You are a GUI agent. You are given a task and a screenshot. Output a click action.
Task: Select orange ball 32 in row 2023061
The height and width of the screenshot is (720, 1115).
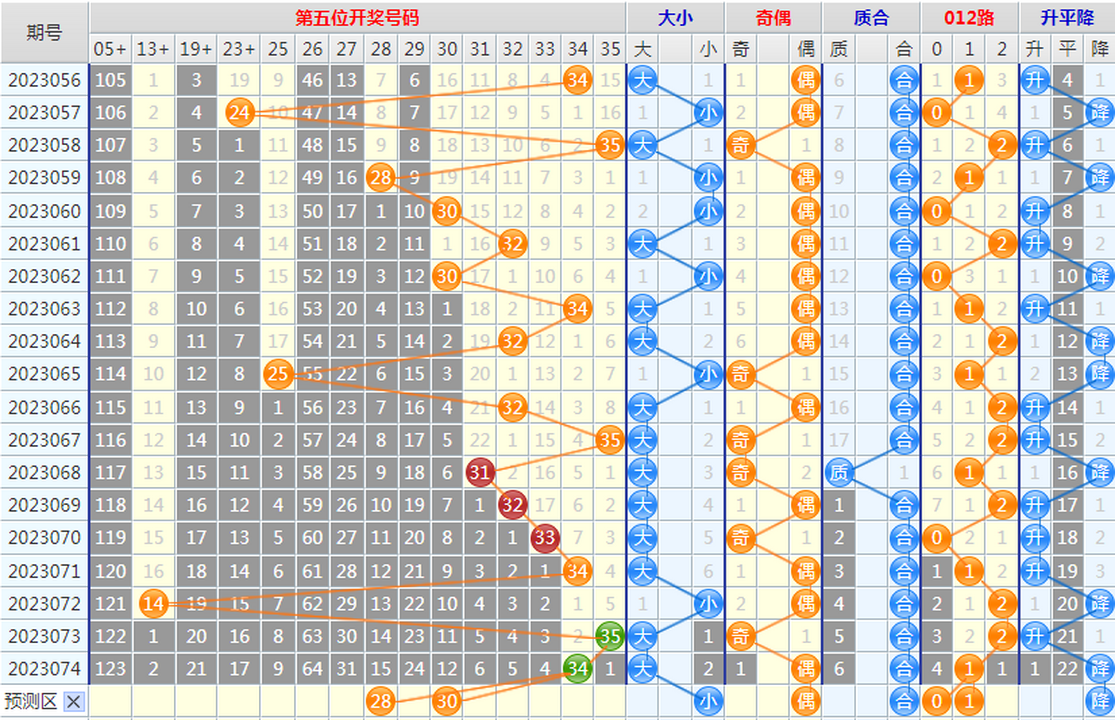[x=512, y=244]
